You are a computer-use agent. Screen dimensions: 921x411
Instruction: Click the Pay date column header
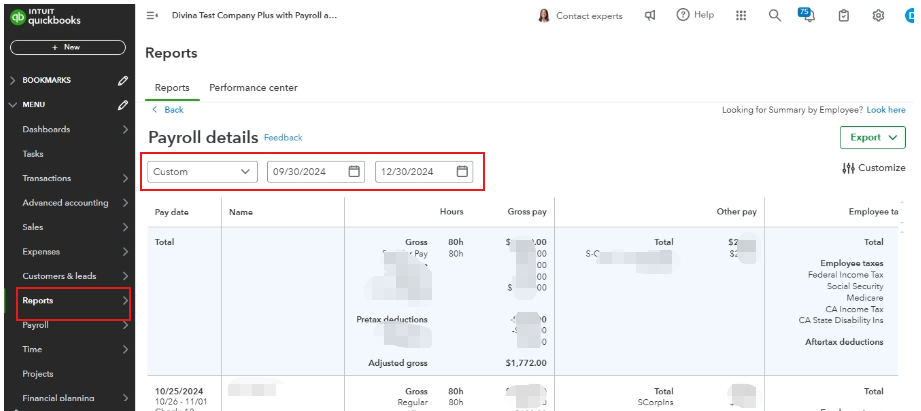(172, 212)
